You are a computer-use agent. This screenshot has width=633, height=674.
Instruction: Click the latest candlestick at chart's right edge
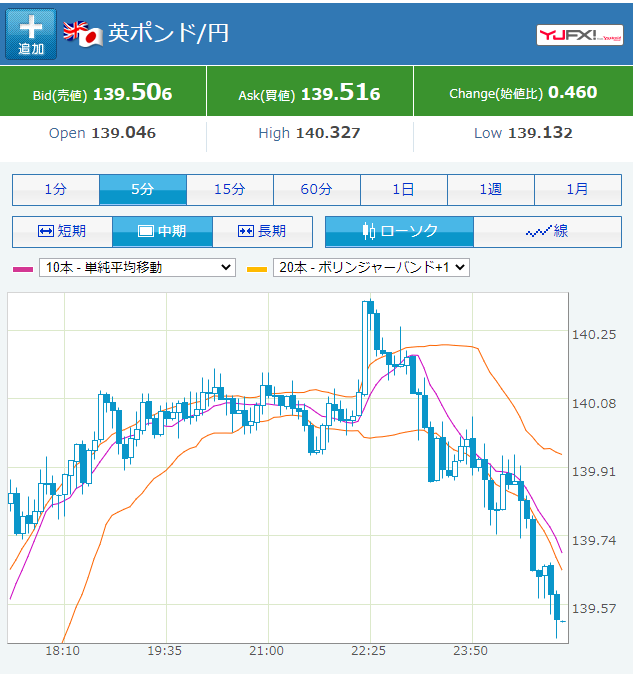(563, 622)
